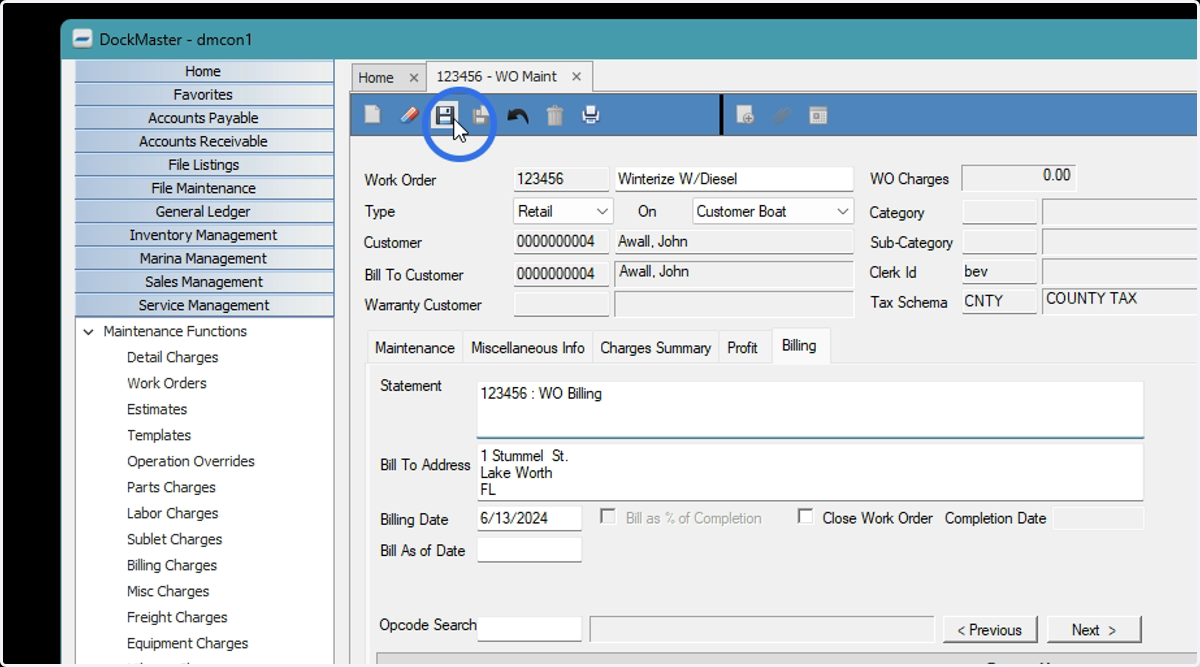Select the Billing tab
Image resolution: width=1200 pixels, height=667 pixels.
[x=799, y=345]
